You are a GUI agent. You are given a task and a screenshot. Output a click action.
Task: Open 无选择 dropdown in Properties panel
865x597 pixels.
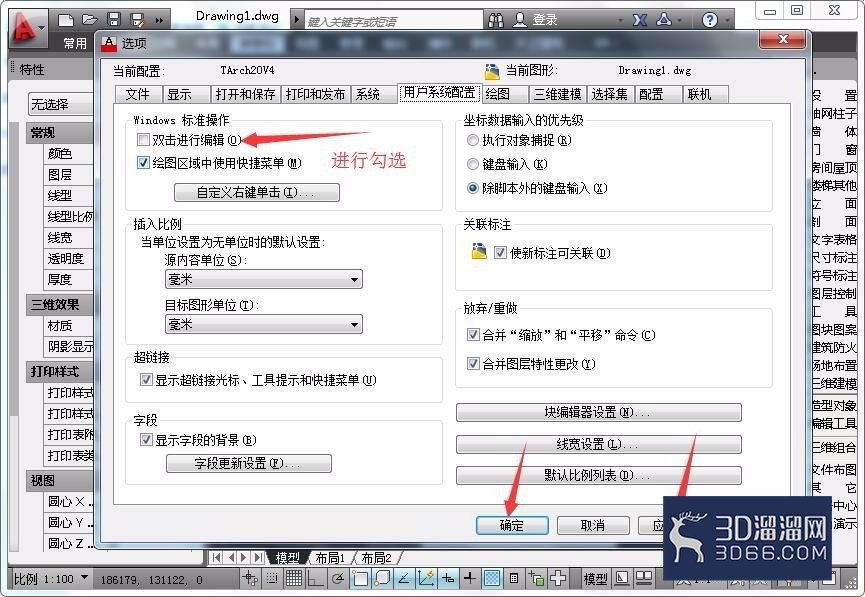(61, 104)
